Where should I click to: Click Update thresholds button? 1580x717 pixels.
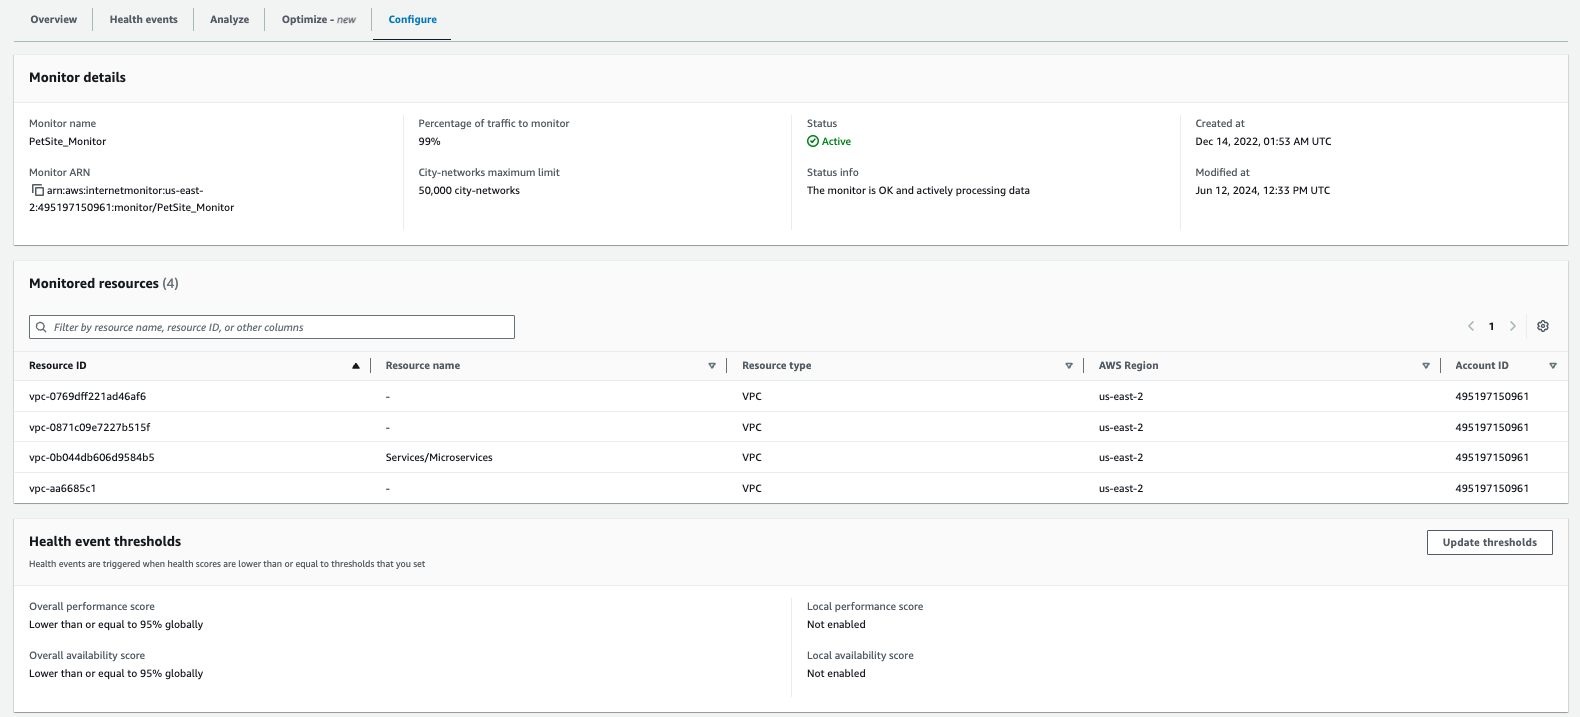tap(1489, 542)
